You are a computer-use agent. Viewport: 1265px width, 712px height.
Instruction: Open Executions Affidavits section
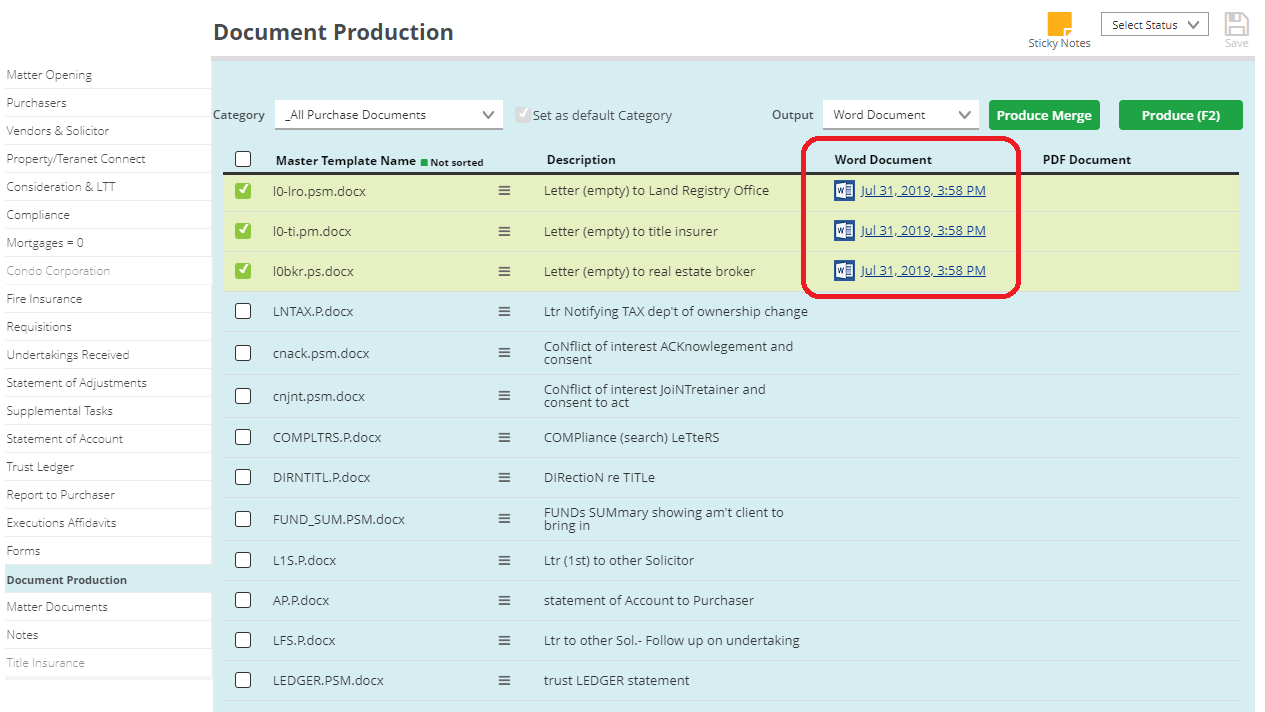pyautogui.click(x=61, y=523)
